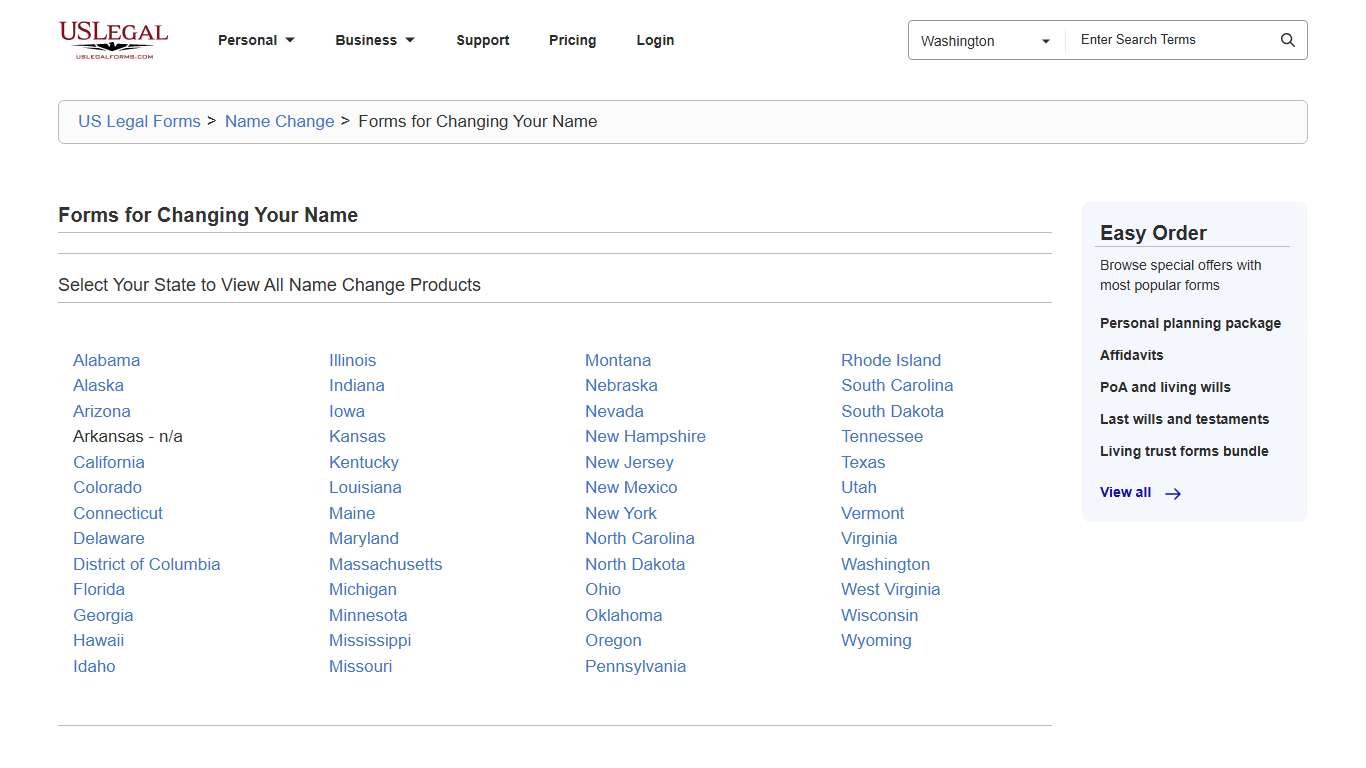Viewport: 1366px width, 768px height.
Task: Open the Name Change breadcrumb link
Action: coord(279,121)
